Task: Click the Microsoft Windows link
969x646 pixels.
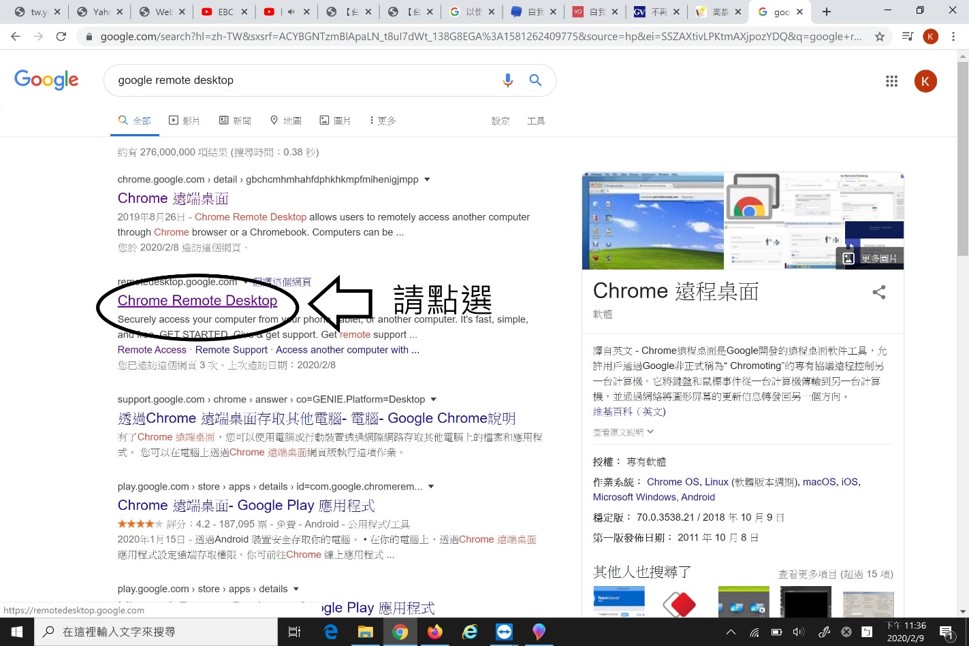Action: pos(636,497)
